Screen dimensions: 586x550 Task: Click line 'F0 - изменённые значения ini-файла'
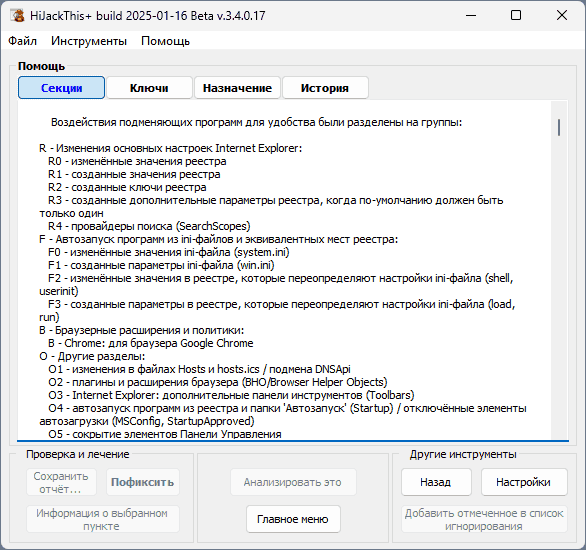tap(169, 252)
